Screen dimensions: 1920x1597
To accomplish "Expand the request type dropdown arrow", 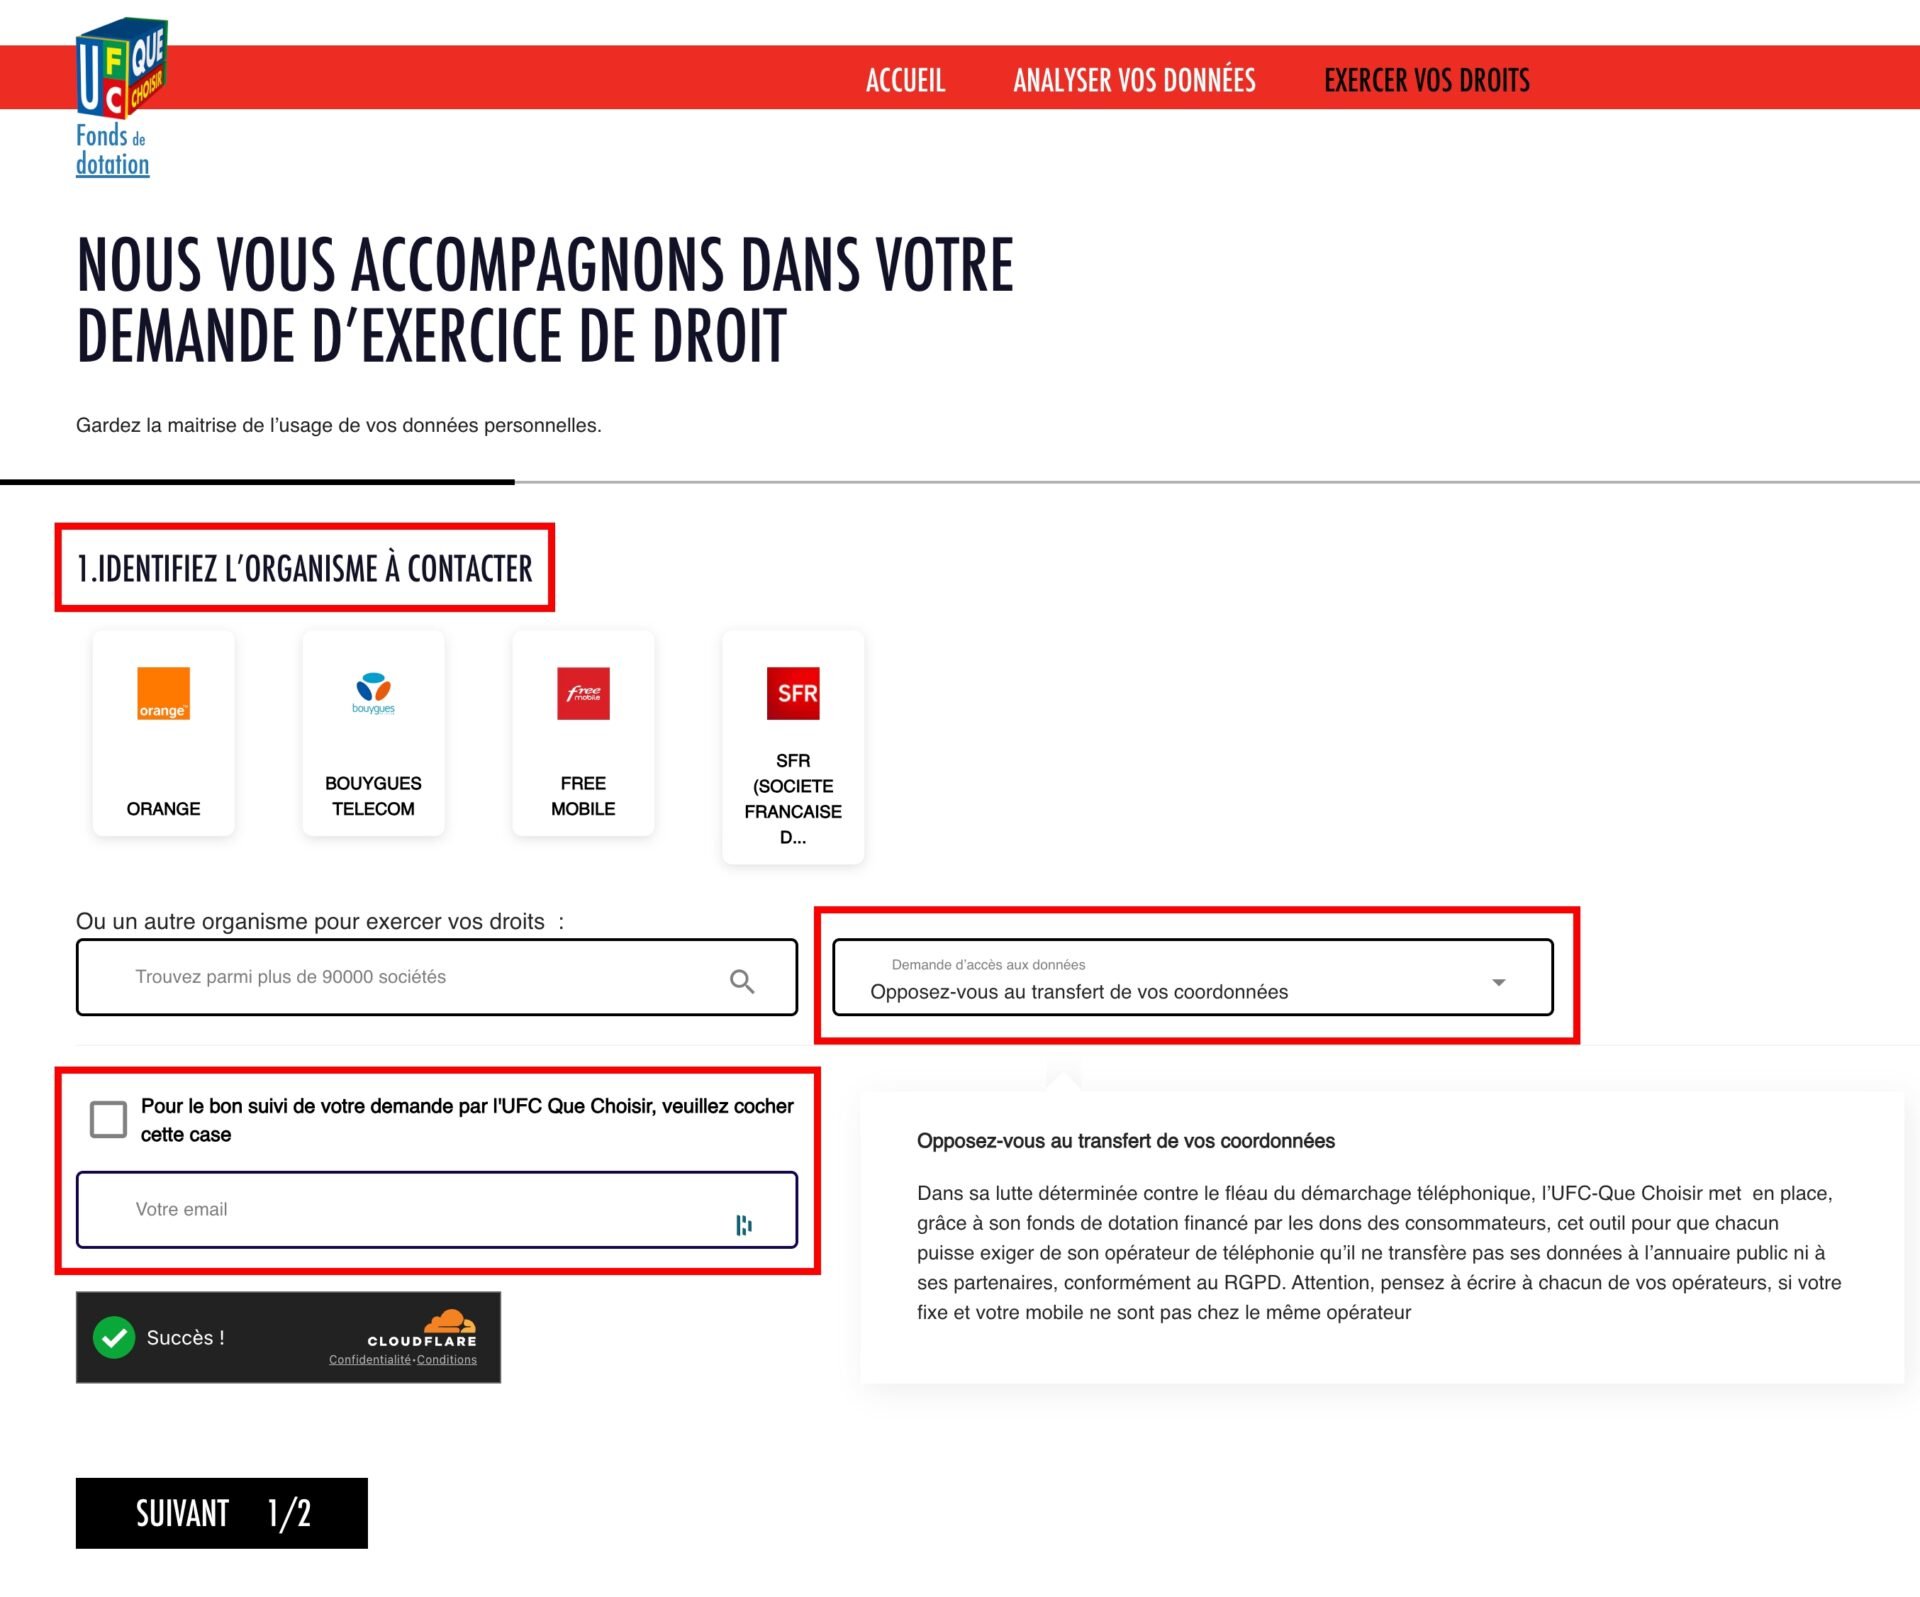I will pyautogui.click(x=1499, y=982).
